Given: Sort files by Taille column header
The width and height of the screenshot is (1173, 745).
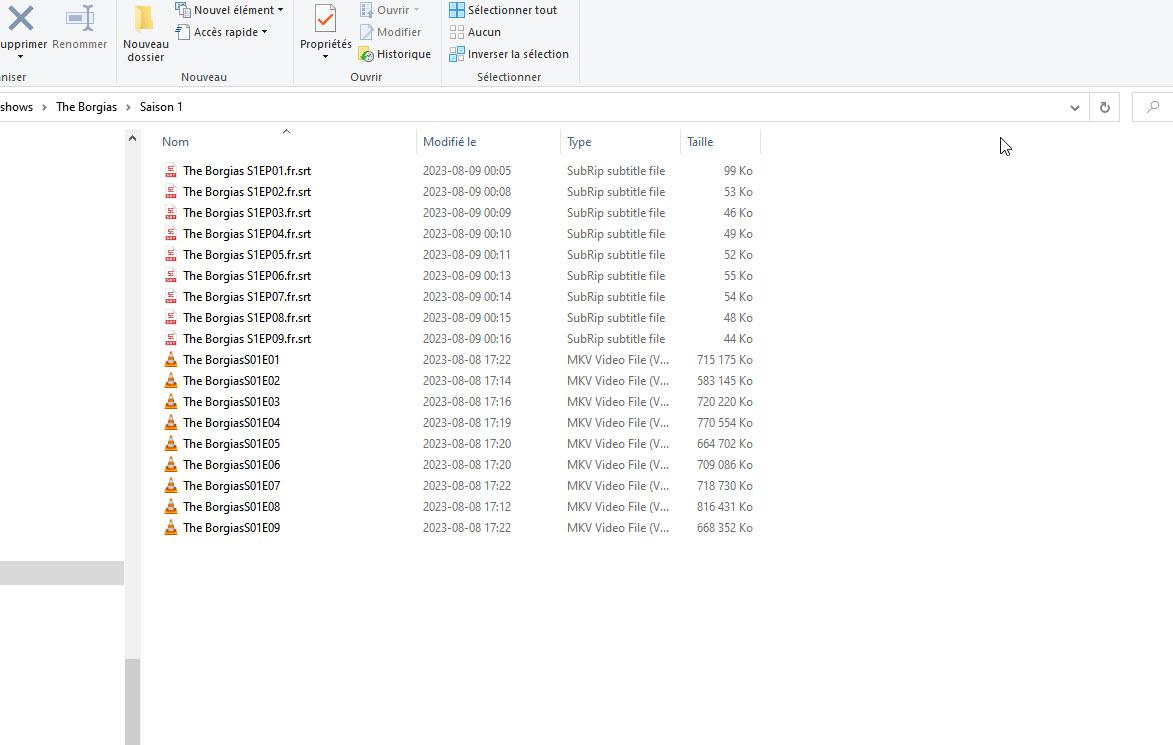Looking at the screenshot, I should [x=700, y=142].
